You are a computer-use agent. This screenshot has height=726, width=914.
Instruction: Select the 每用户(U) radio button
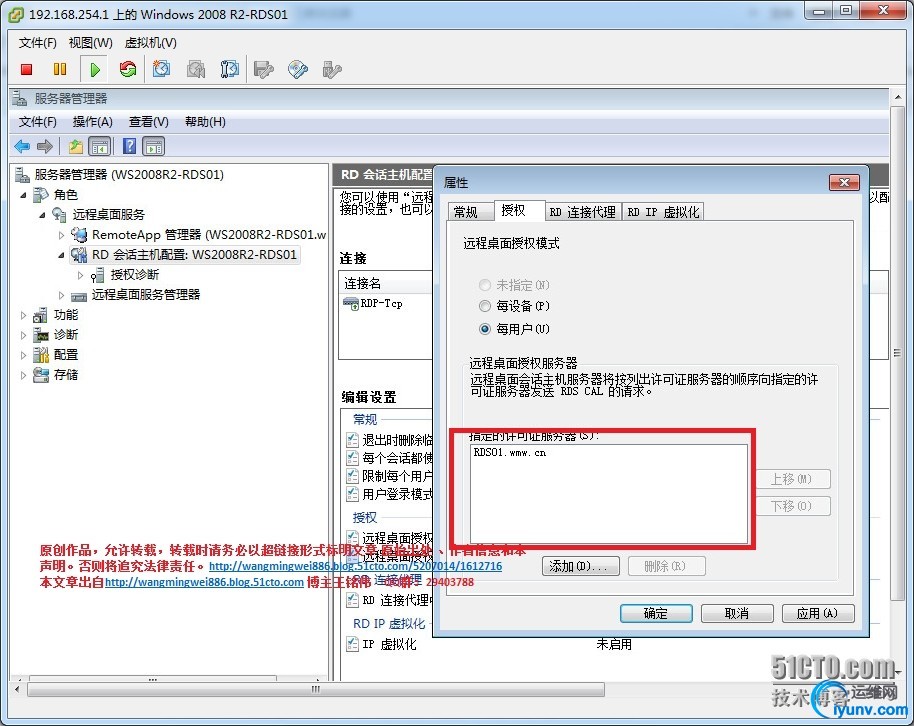pyautogui.click(x=484, y=329)
